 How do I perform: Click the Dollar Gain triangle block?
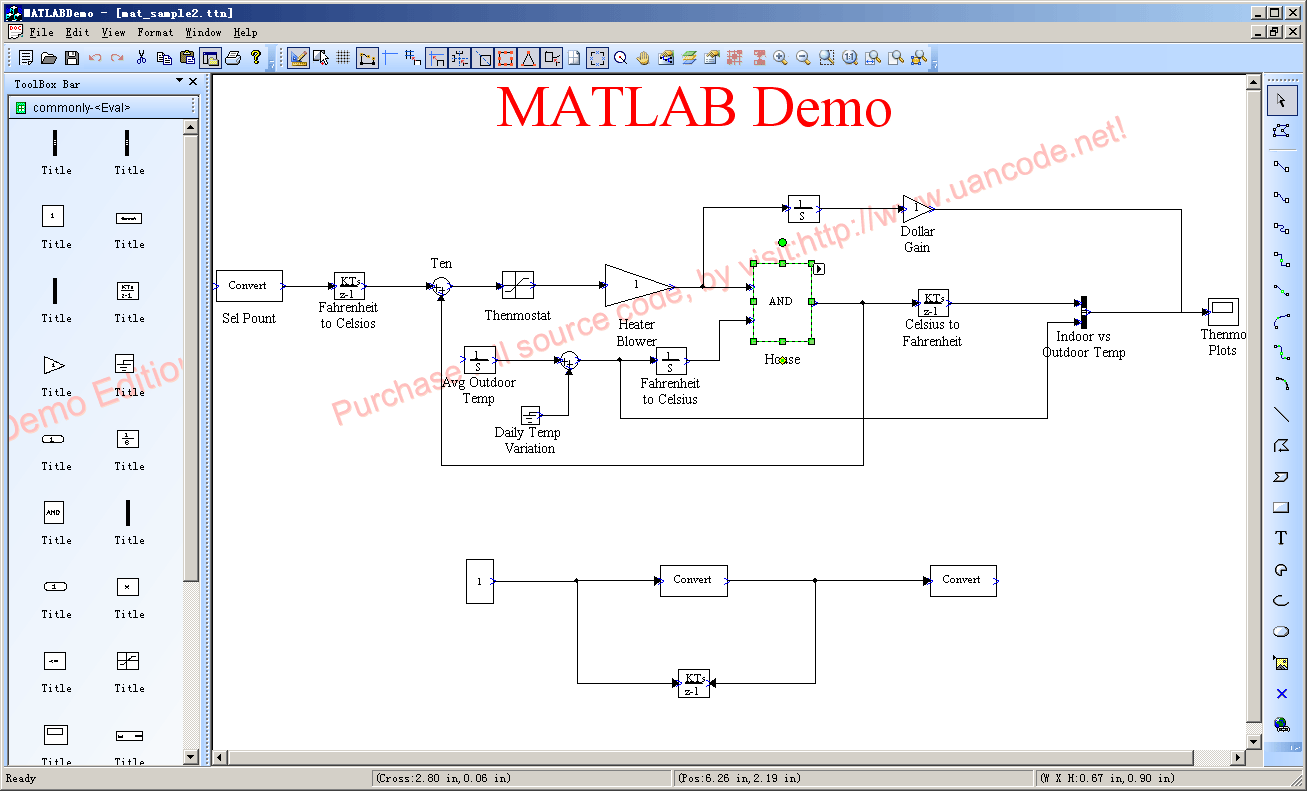(x=918, y=209)
